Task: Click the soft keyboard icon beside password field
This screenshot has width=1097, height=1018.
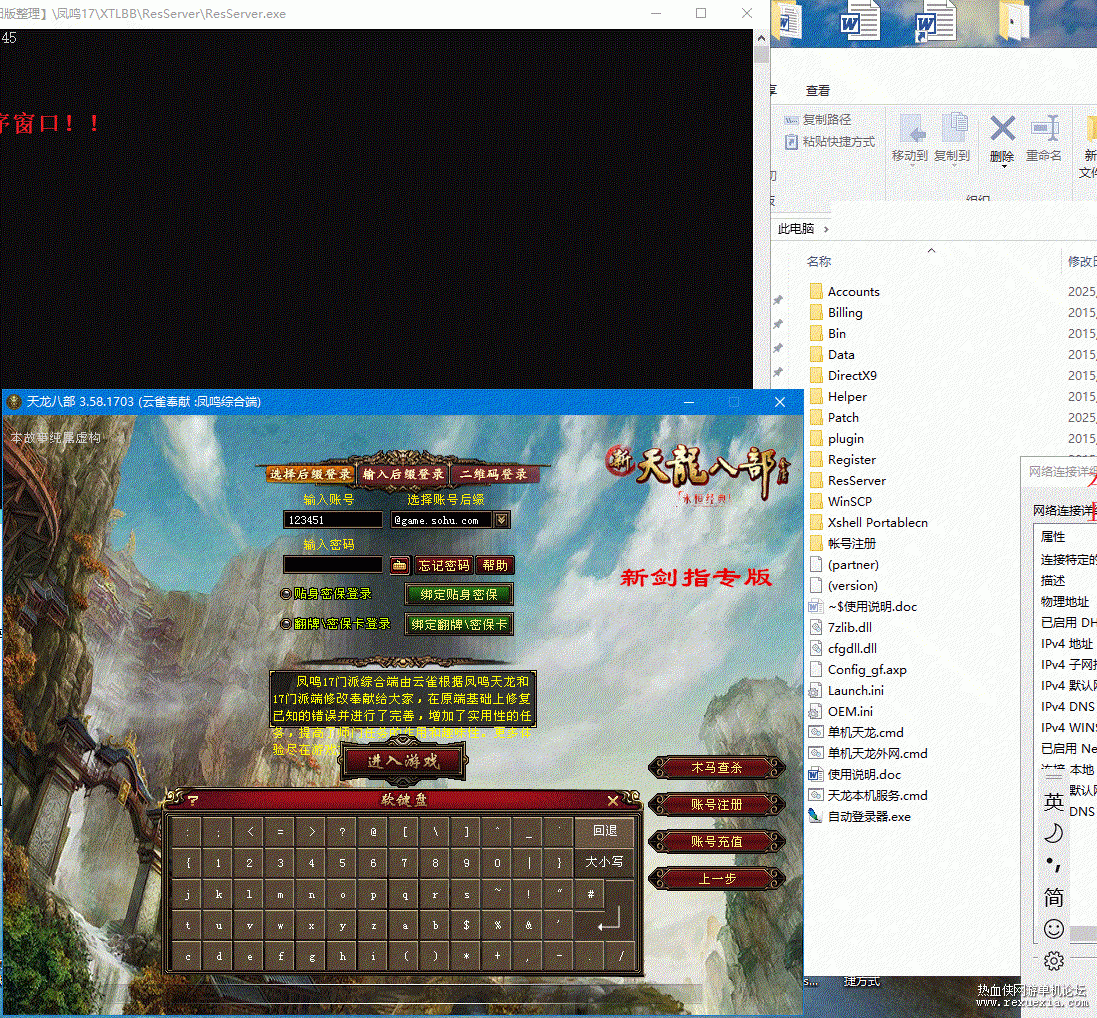Action: (399, 565)
